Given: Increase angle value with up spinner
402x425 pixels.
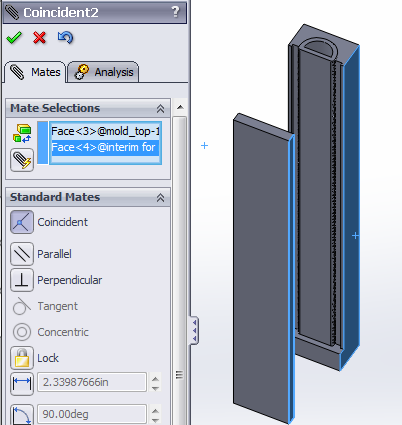Looking at the screenshot, I should [x=155, y=411].
